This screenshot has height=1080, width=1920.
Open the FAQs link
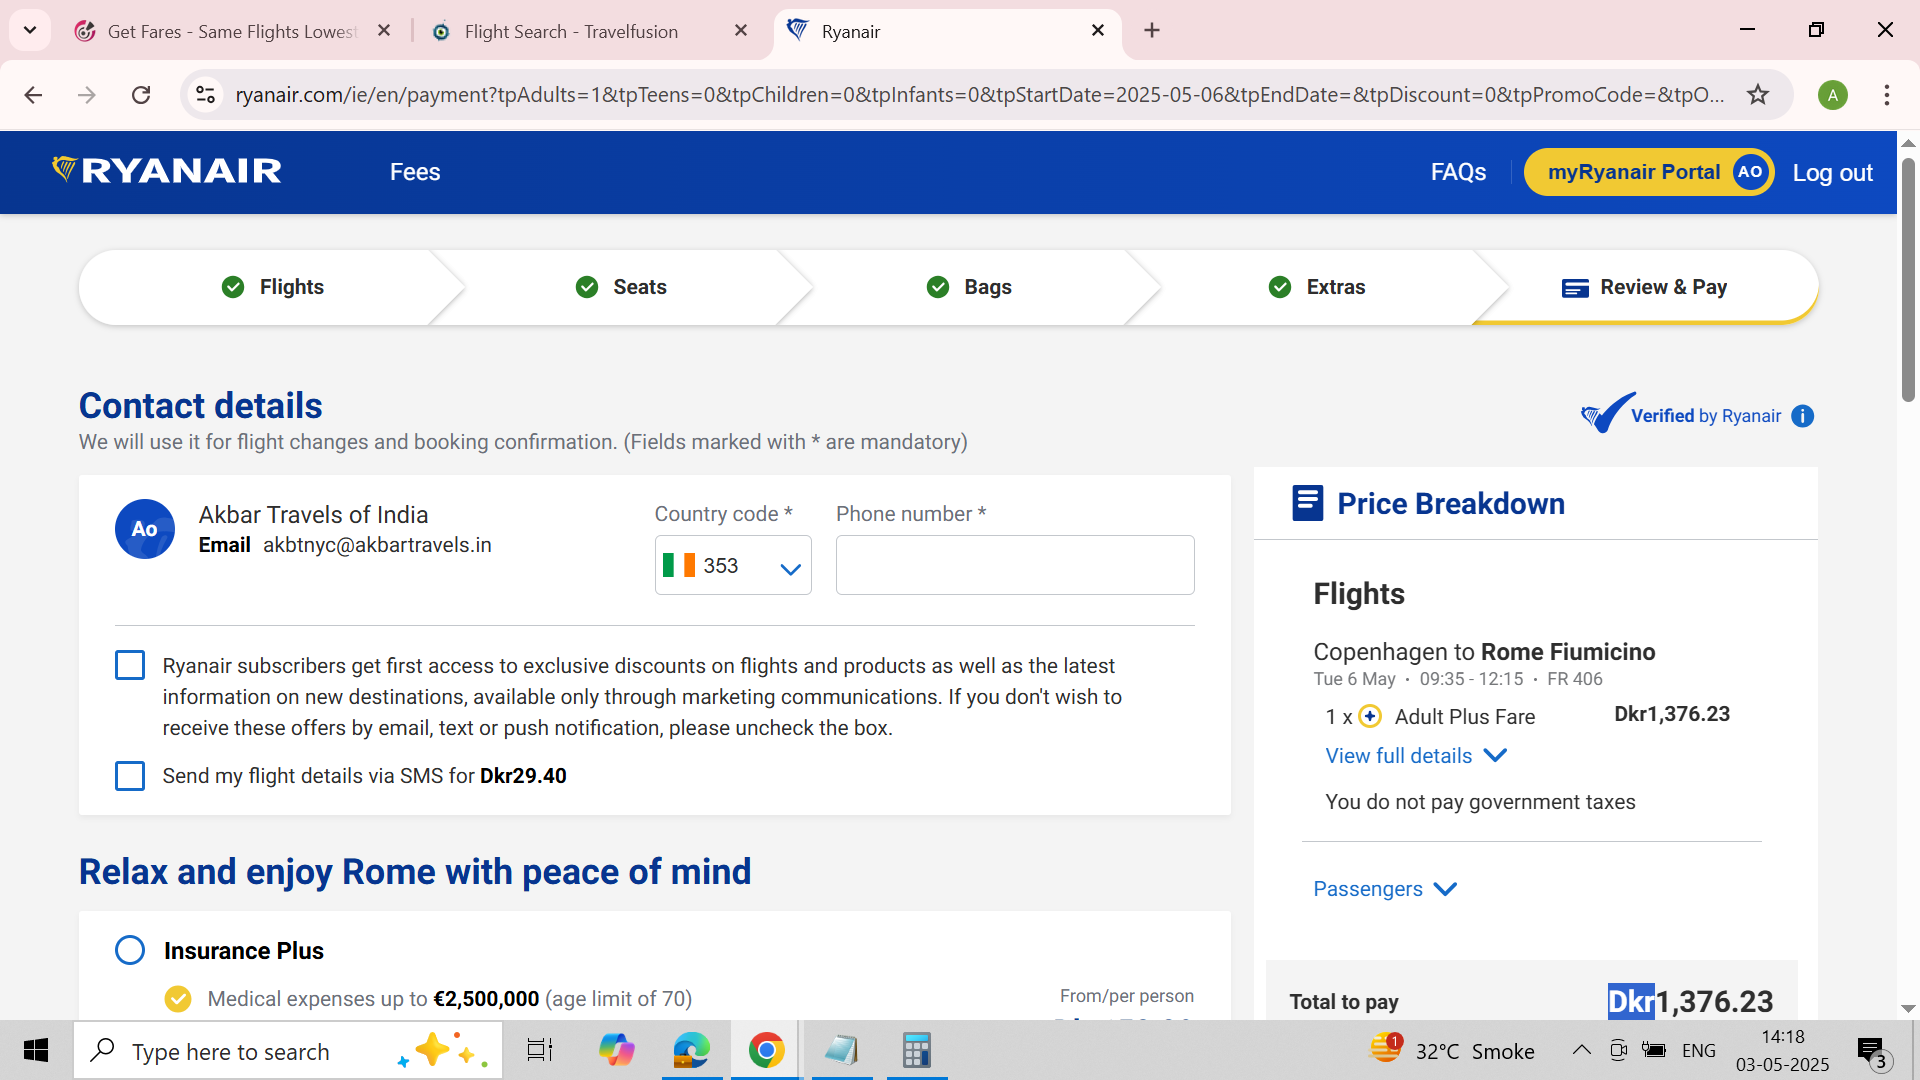coord(1458,172)
